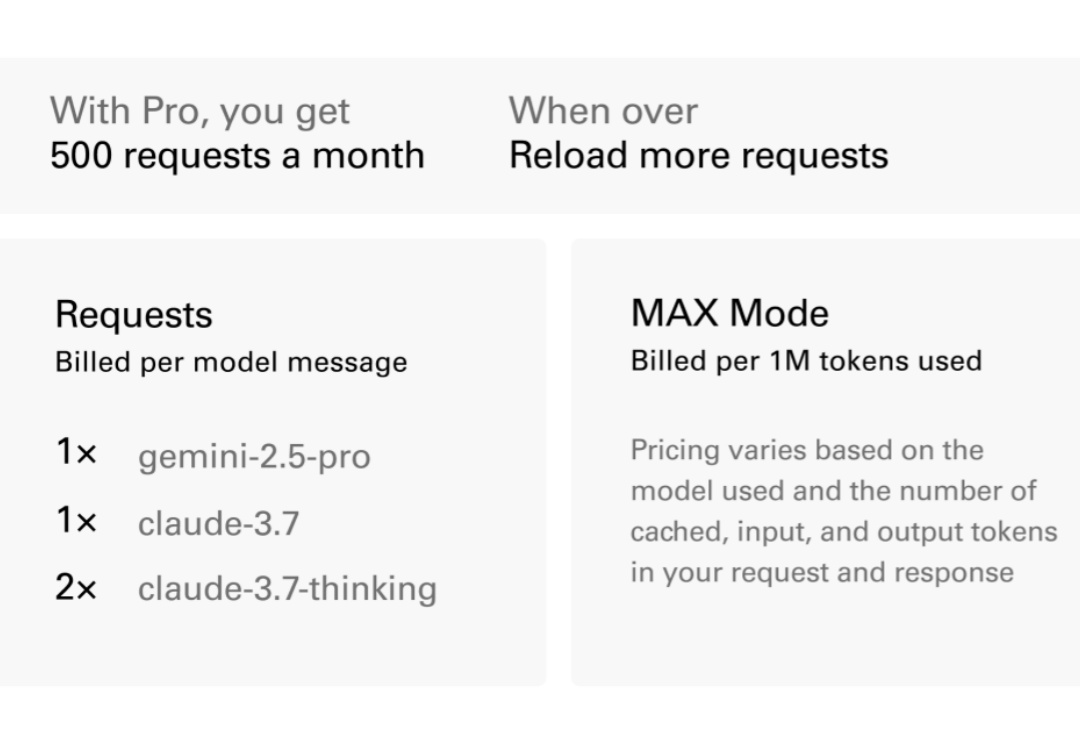The image size is (1080, 744).
Task: Click the Requests card heading
Action: click(134, 315)
